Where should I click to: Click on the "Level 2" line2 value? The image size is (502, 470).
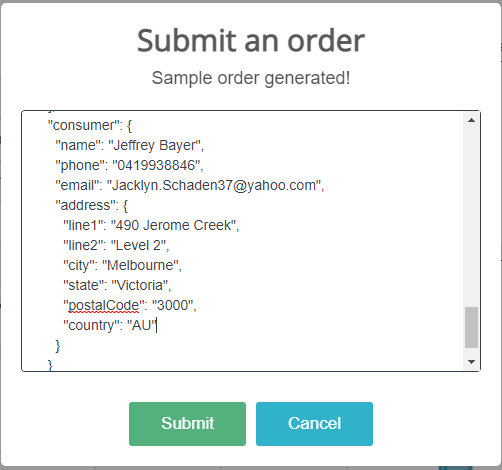138,245
